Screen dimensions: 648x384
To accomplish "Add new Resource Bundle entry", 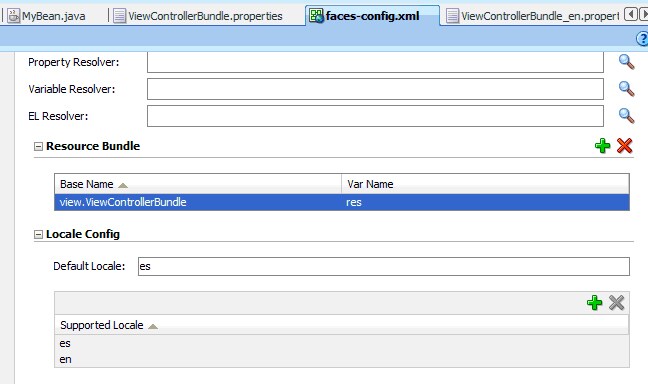I will click(602, 145).
